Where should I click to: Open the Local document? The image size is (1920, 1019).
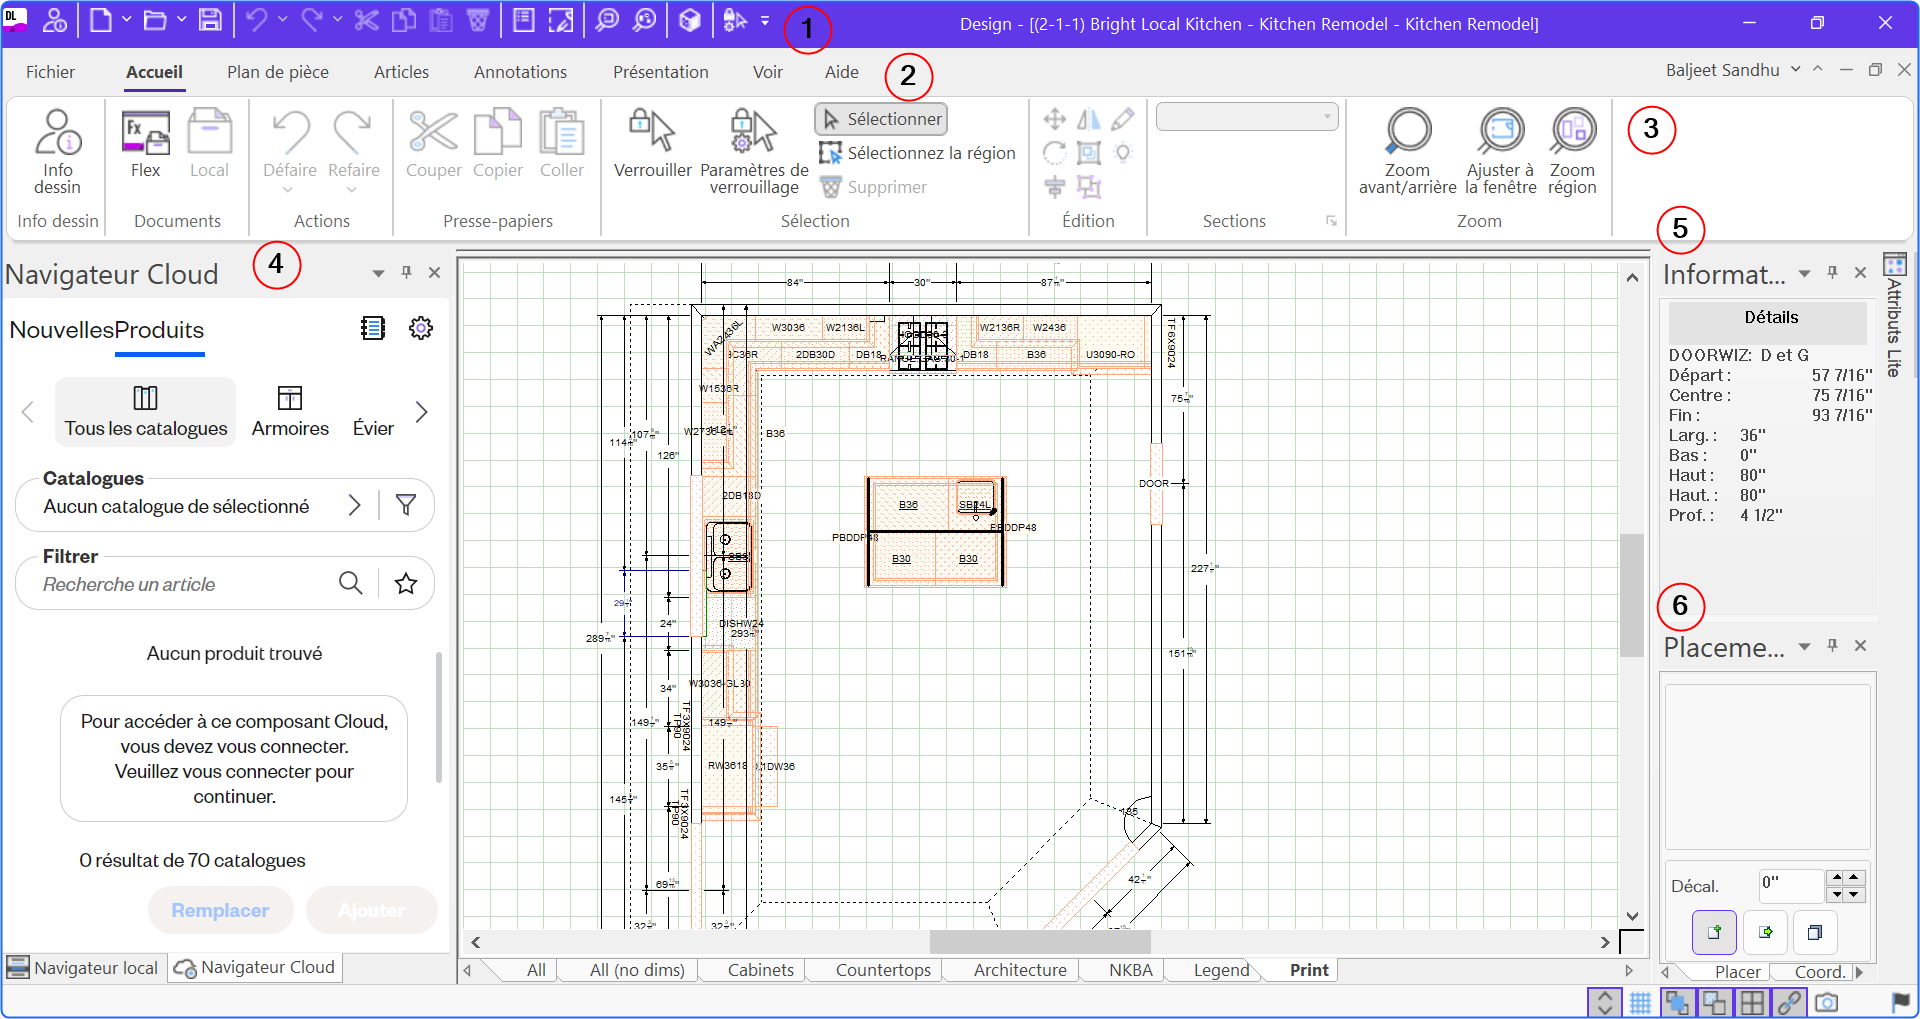click(x=209, y=145)
